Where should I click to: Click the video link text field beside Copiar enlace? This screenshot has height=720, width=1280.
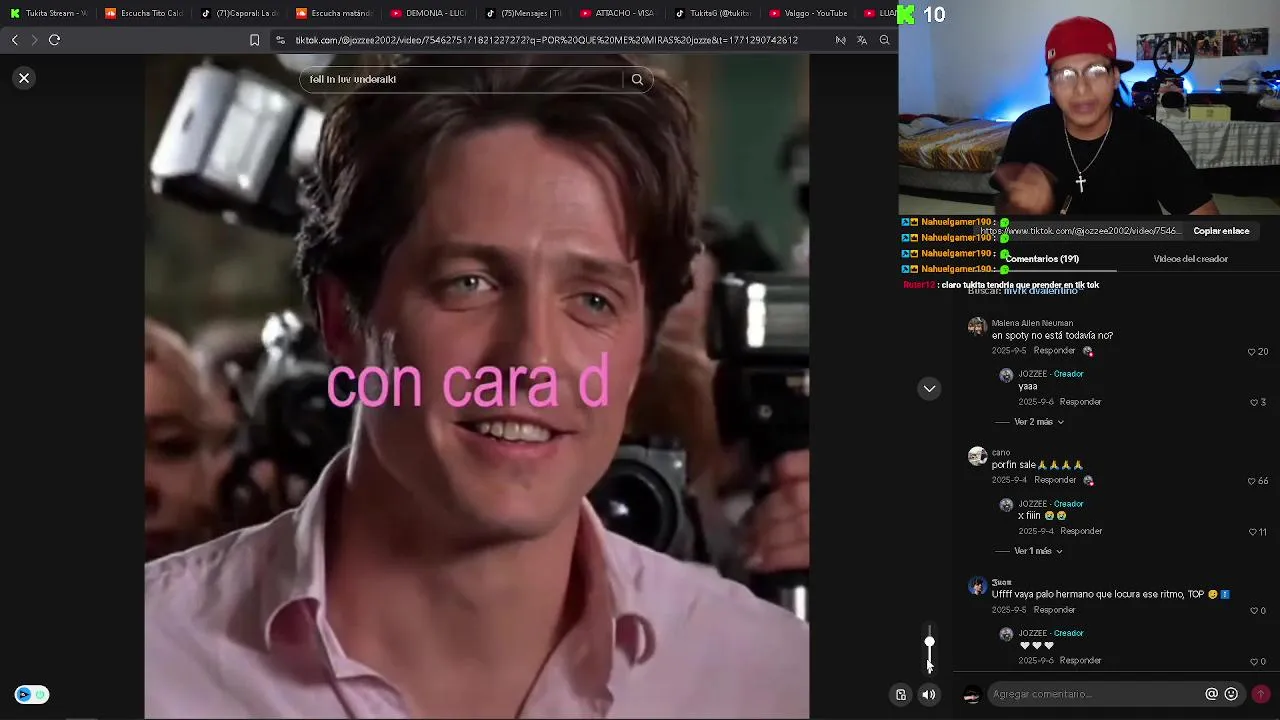tap(1080, 231)
